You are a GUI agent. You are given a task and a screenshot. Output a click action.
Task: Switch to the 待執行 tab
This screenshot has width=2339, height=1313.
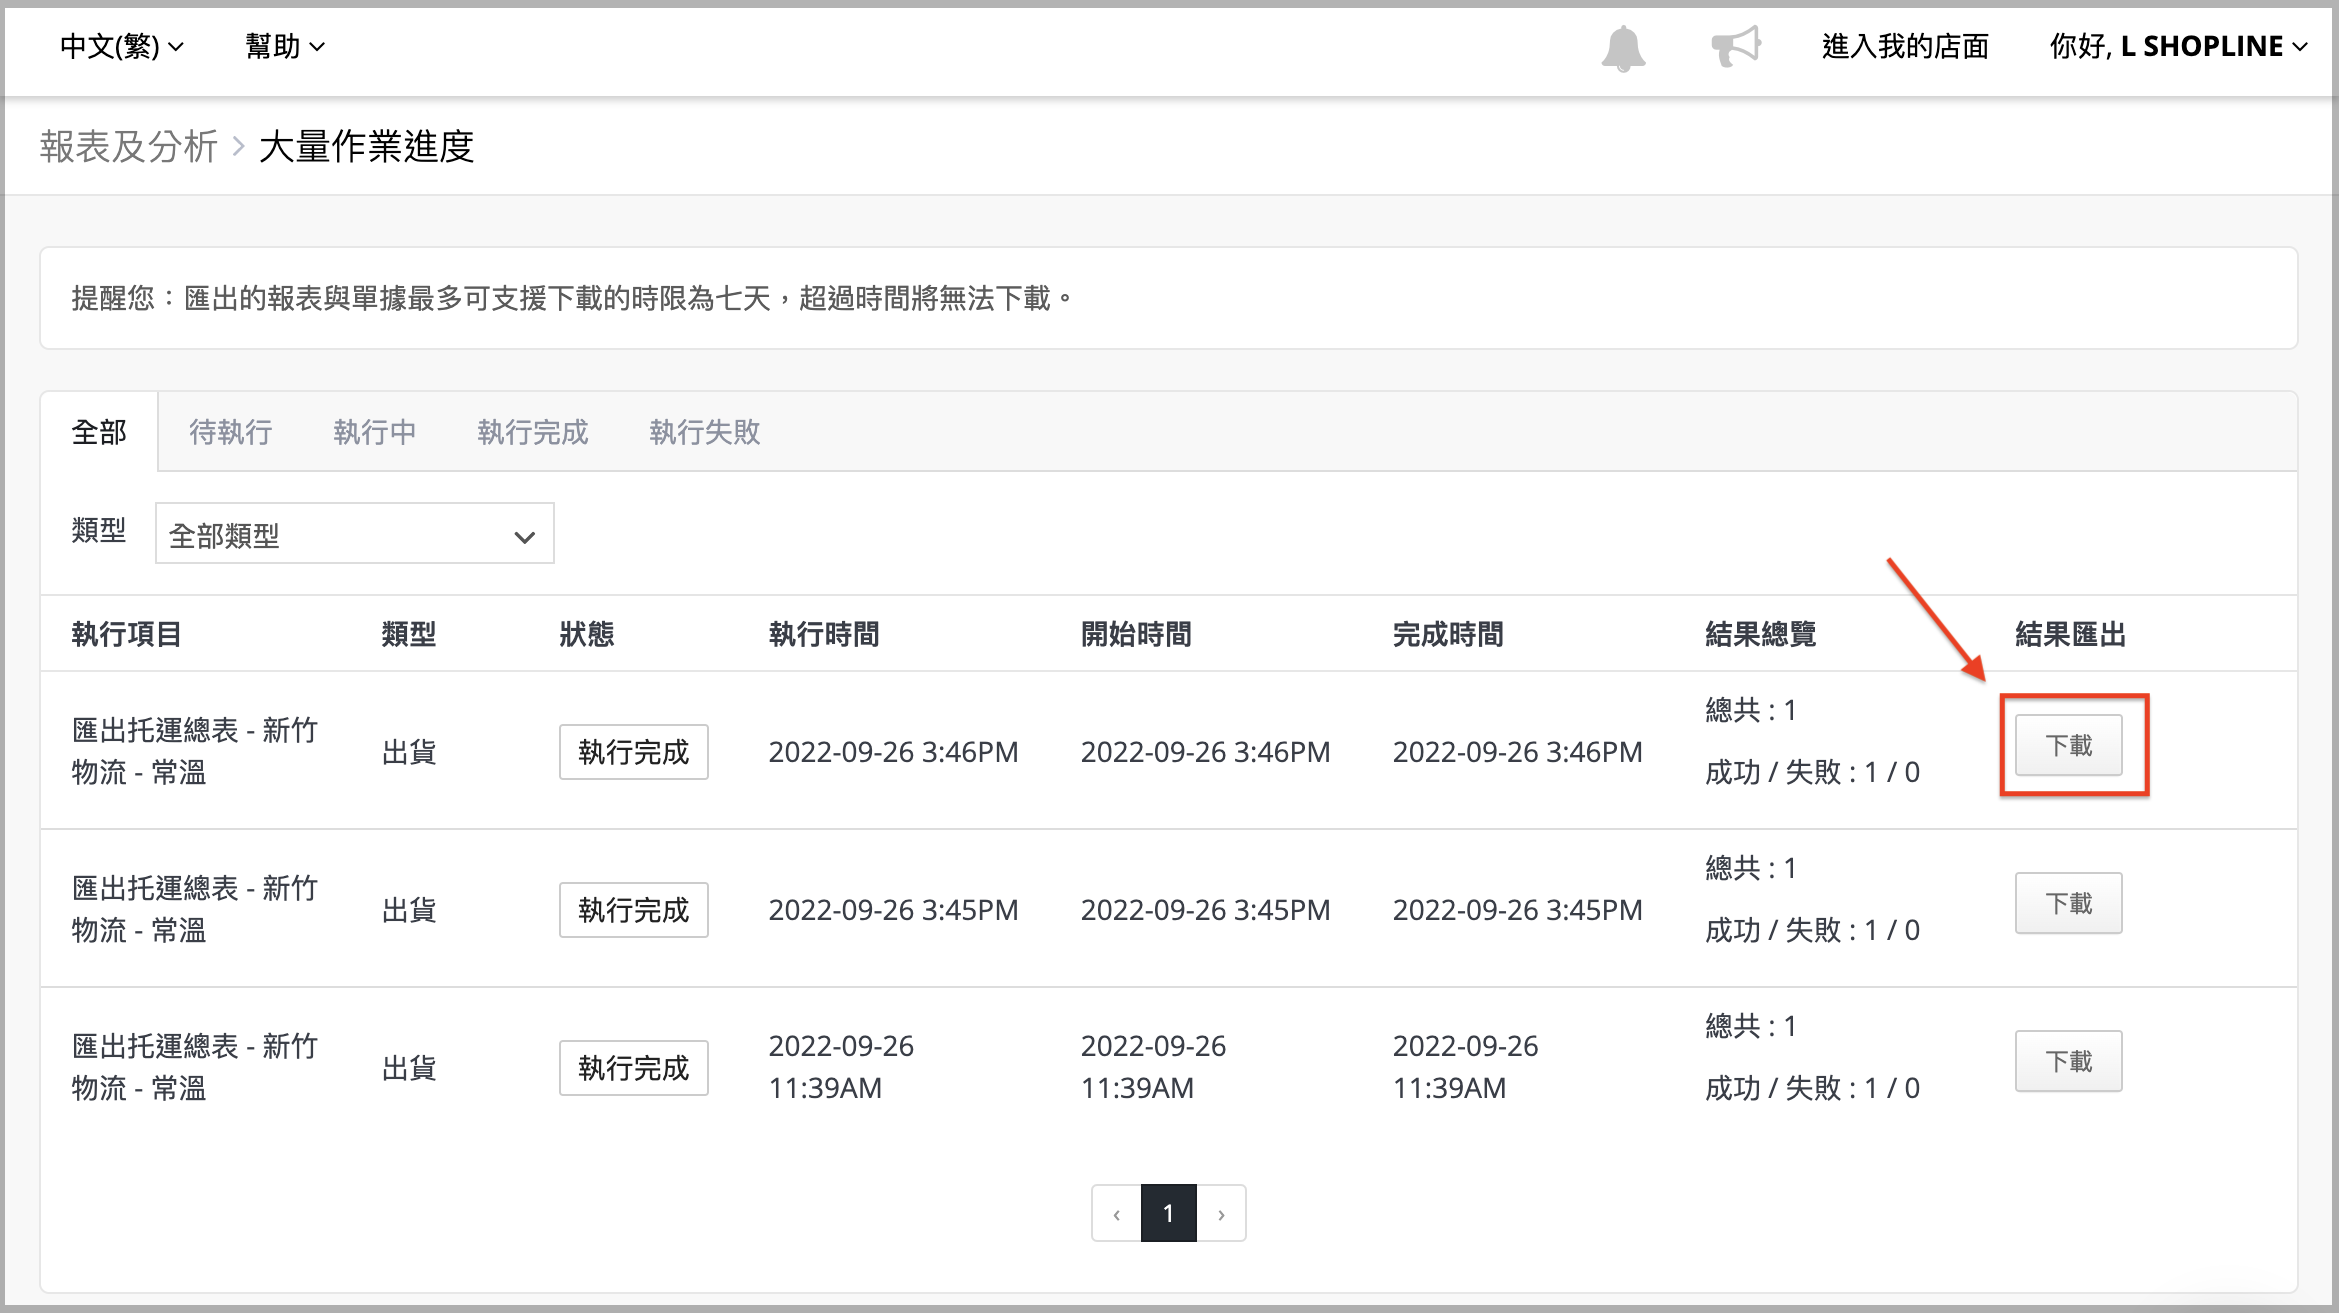point(231,432)
